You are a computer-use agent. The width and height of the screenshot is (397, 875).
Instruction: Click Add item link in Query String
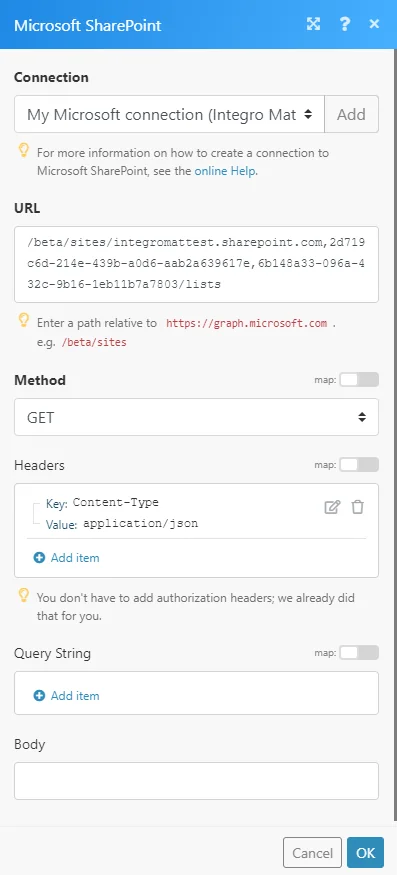(75, 695)
